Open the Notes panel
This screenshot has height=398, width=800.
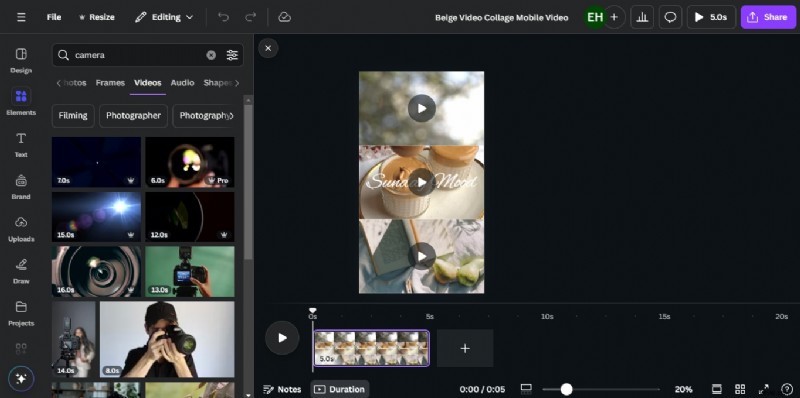[x=282, y=389]
